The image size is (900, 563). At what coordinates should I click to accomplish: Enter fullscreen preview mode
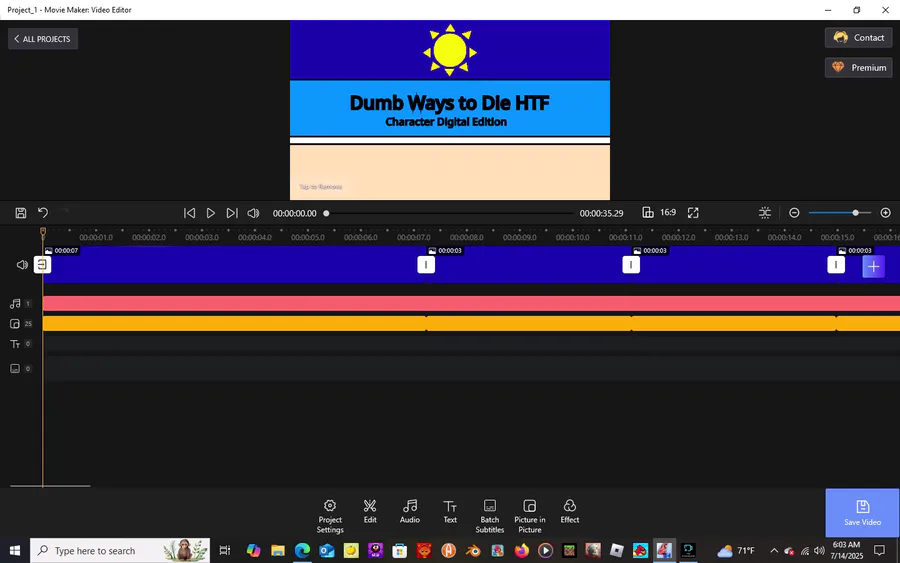pos(693,213)
